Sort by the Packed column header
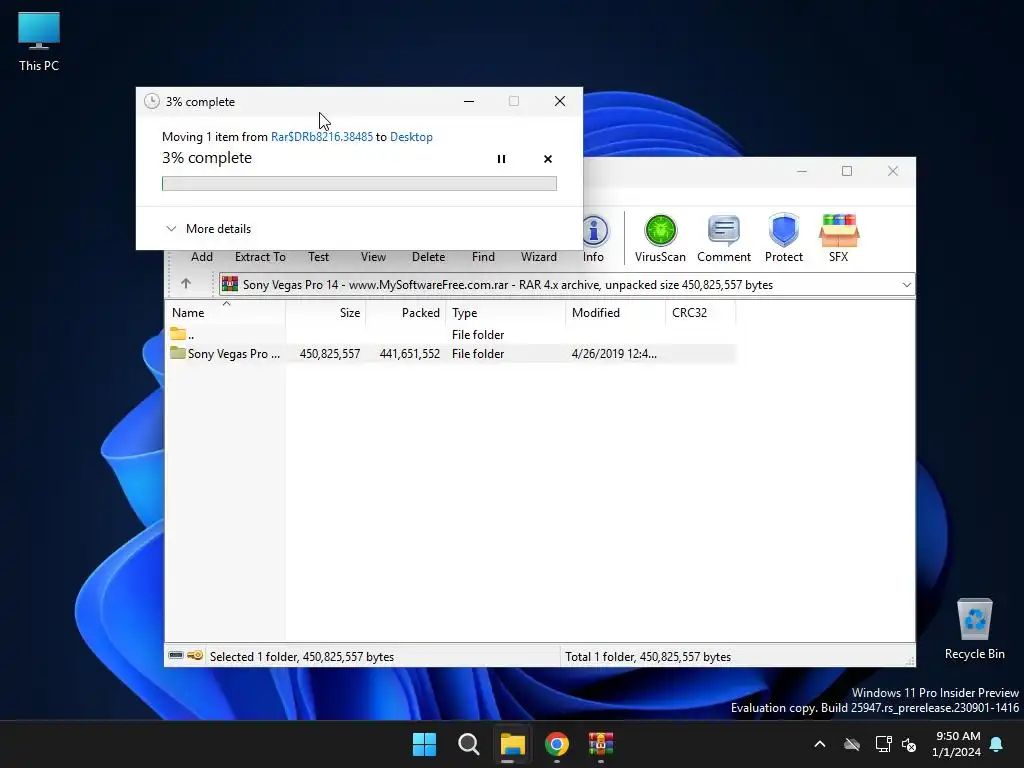The height and width of the screenshot is (768, 1024). pos(406,313)
